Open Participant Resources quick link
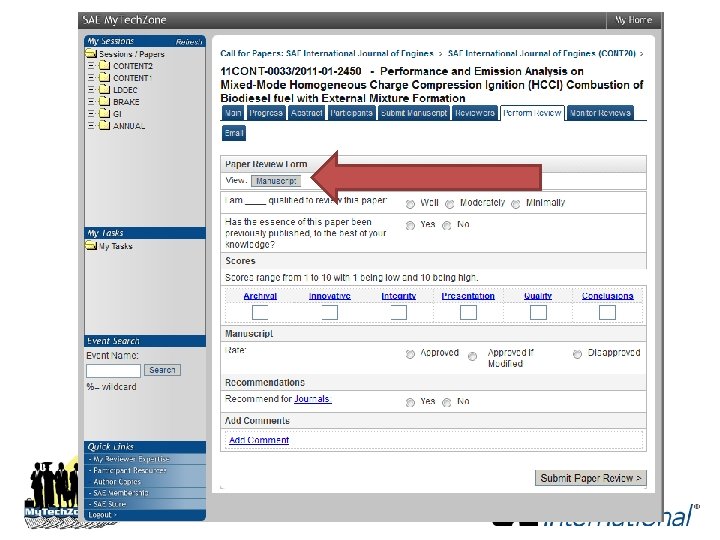The width and height of the screenshot is (720, 540). (x=129, y=471)
